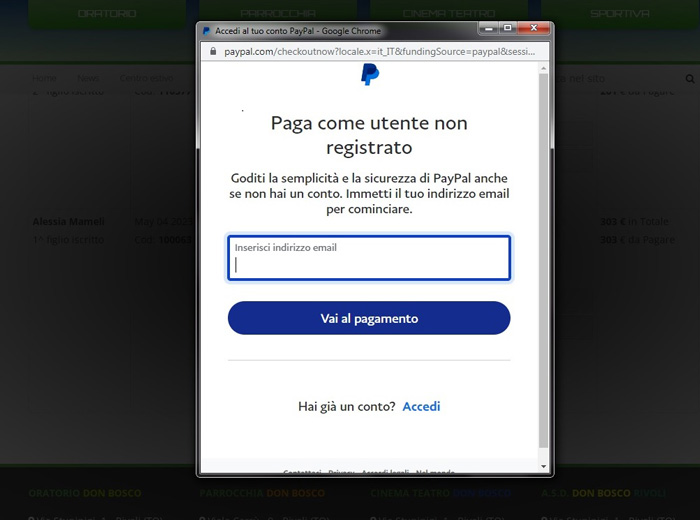700x520 pixels.
Task: Click the email address input field
Action: (x=369, y=258)
